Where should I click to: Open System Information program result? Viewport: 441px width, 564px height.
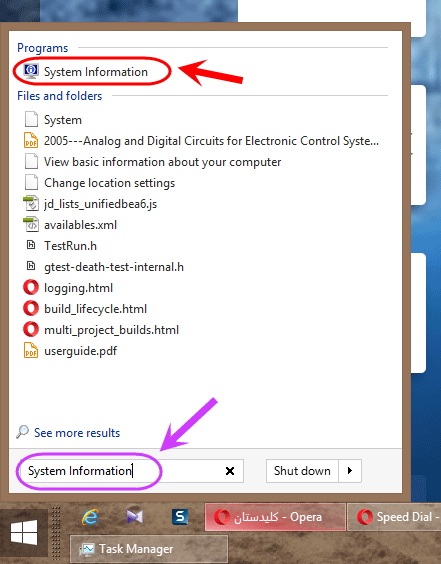tap(96, 72)
